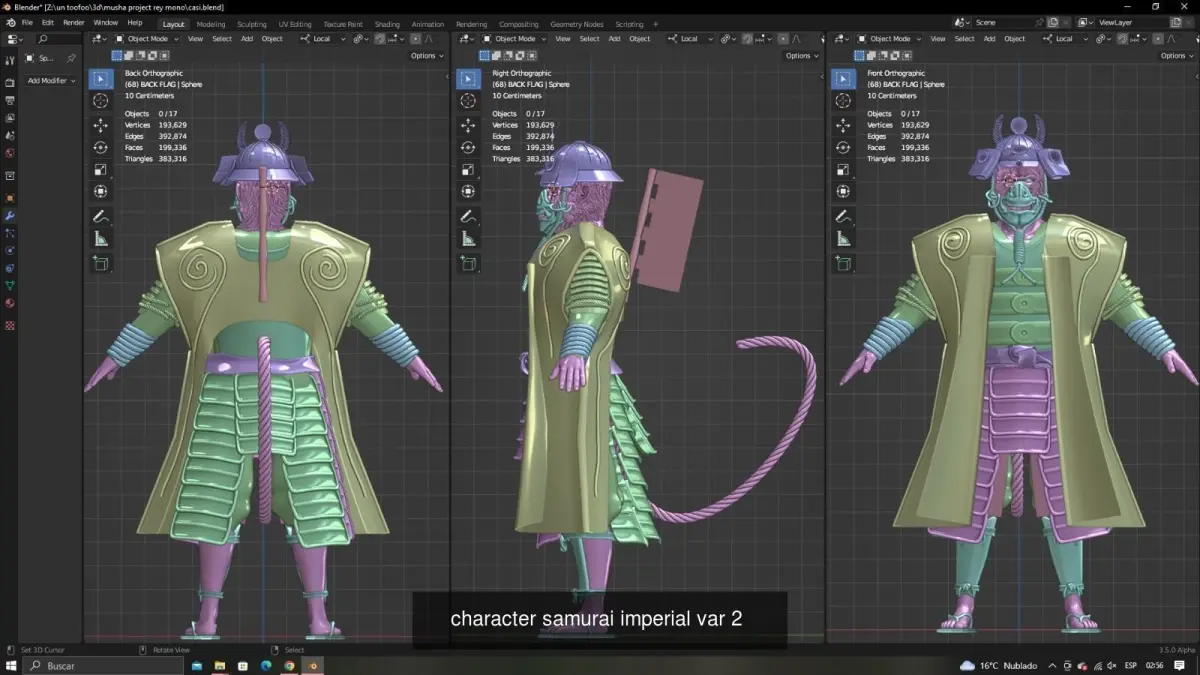Open the Tool properties tab in sidebar
The image size is (1200, 675).
coord(10,61)
